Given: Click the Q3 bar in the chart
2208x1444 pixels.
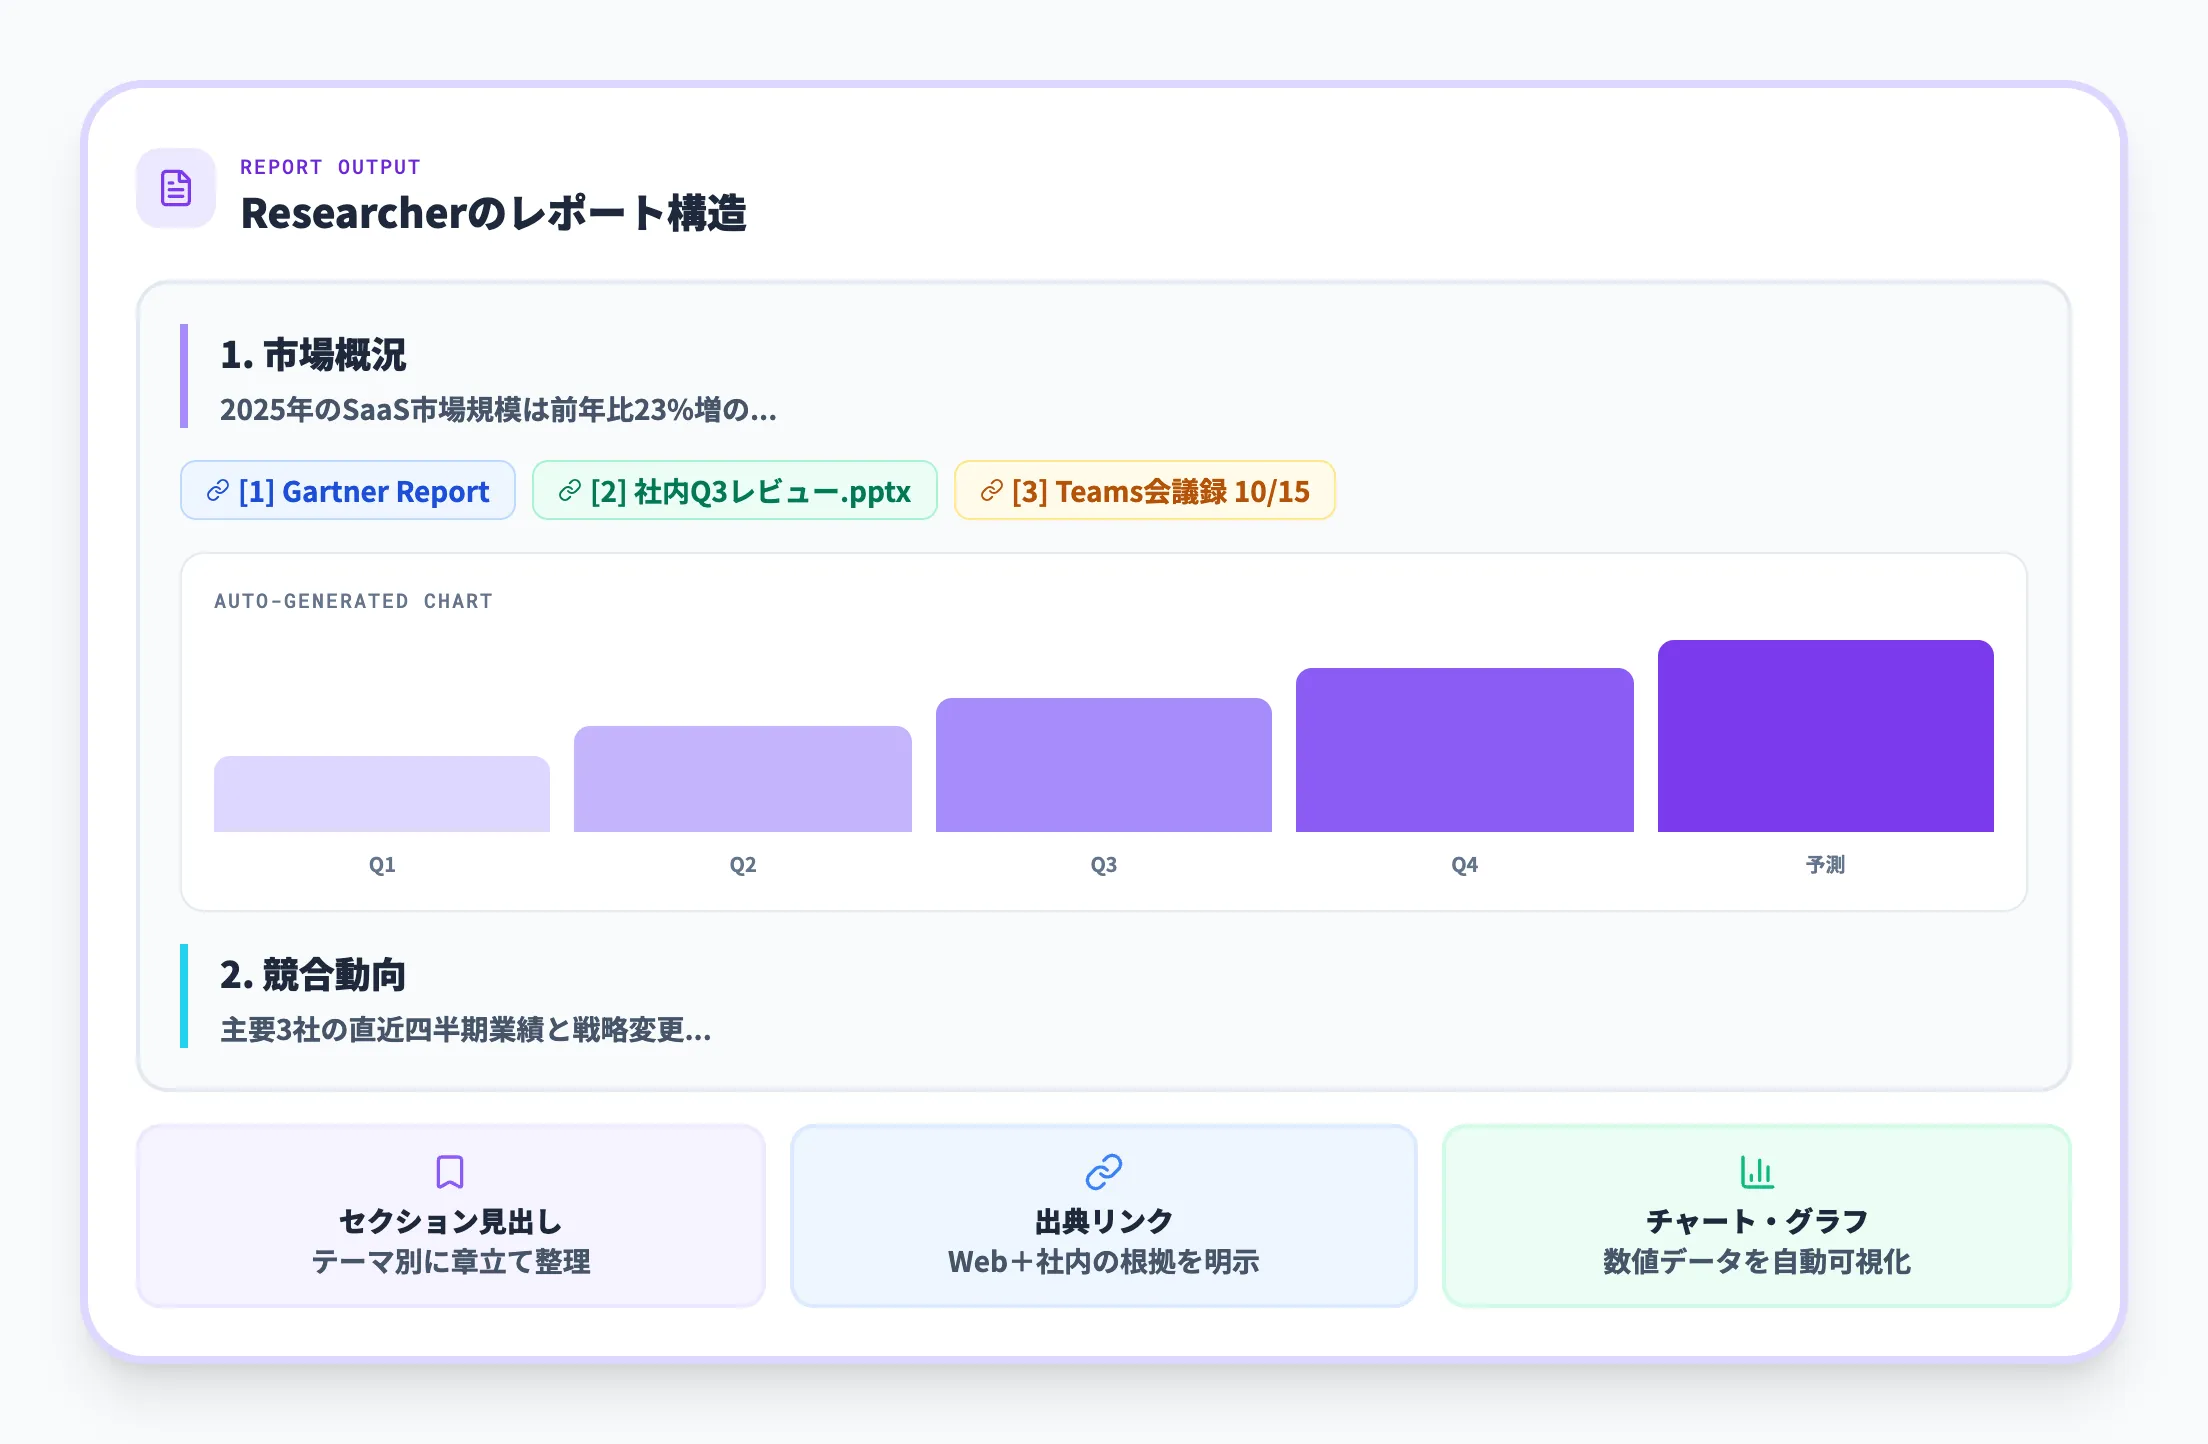Looking at the screenshot, I should [x=1104, y=765].
